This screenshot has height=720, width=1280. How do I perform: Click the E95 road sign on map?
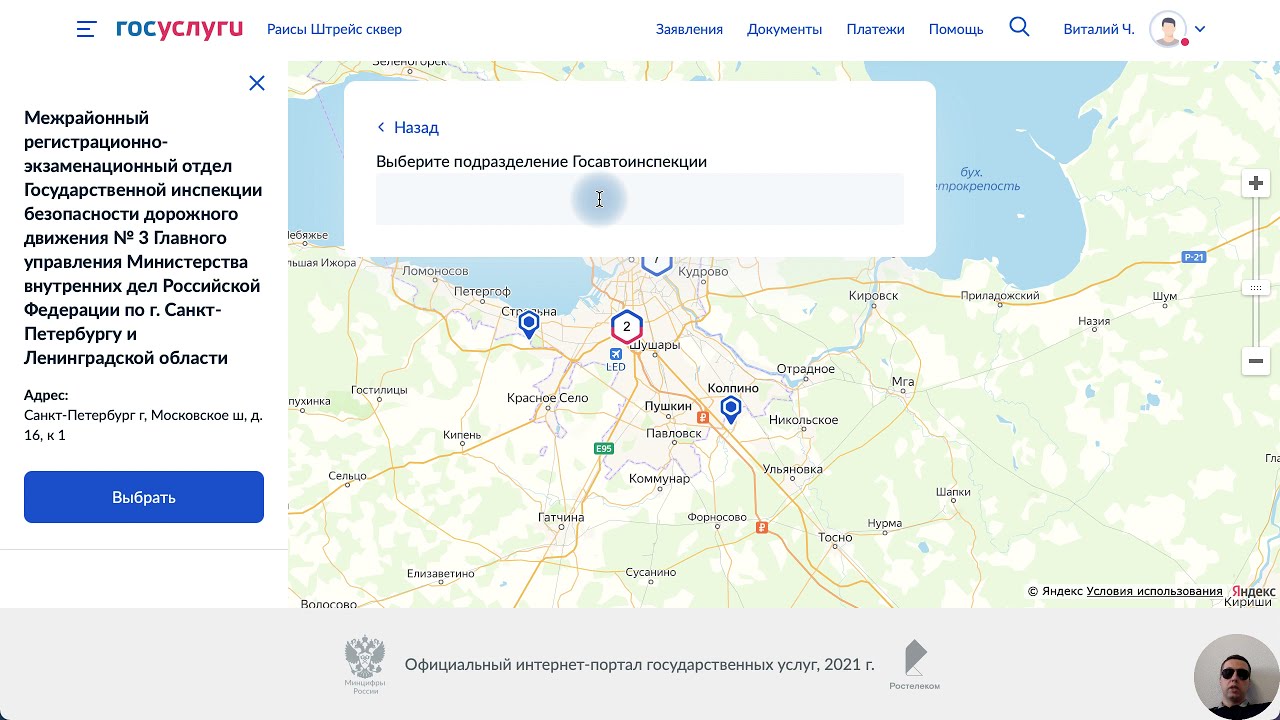tap(603, 449)
